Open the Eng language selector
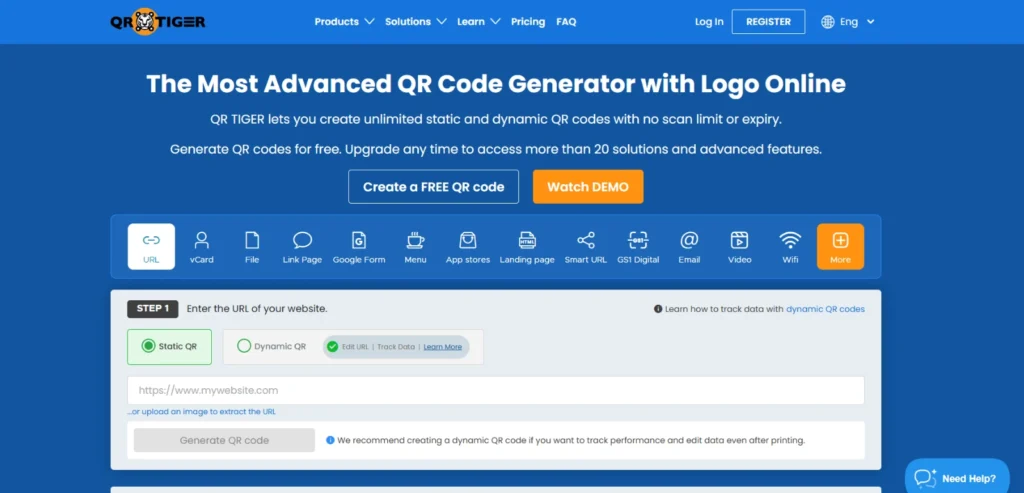This screenshot has width=1024, height=493. (x=848, y=22)
